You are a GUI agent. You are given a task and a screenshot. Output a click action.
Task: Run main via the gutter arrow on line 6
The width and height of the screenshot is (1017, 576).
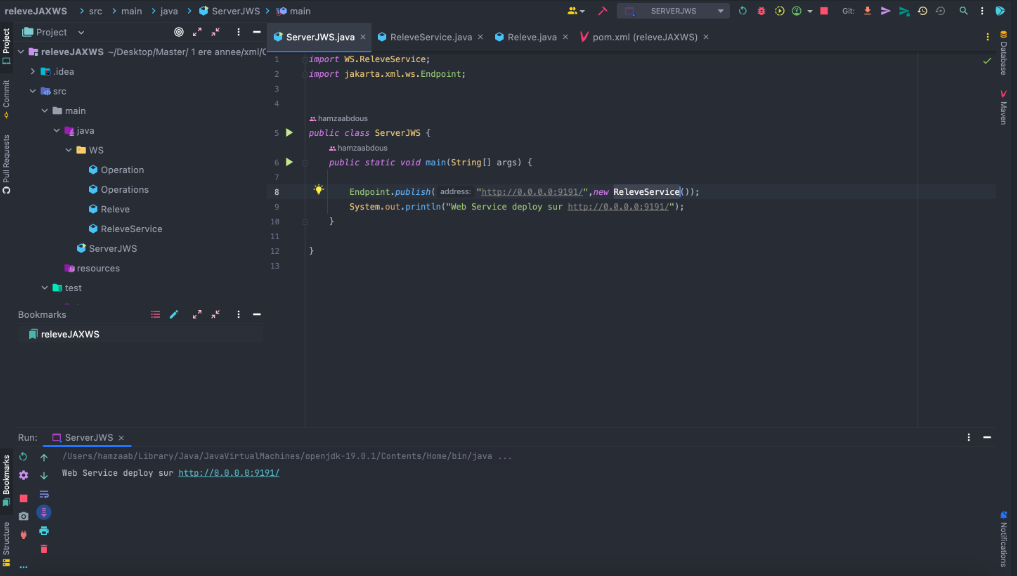[x=290, y=162]
